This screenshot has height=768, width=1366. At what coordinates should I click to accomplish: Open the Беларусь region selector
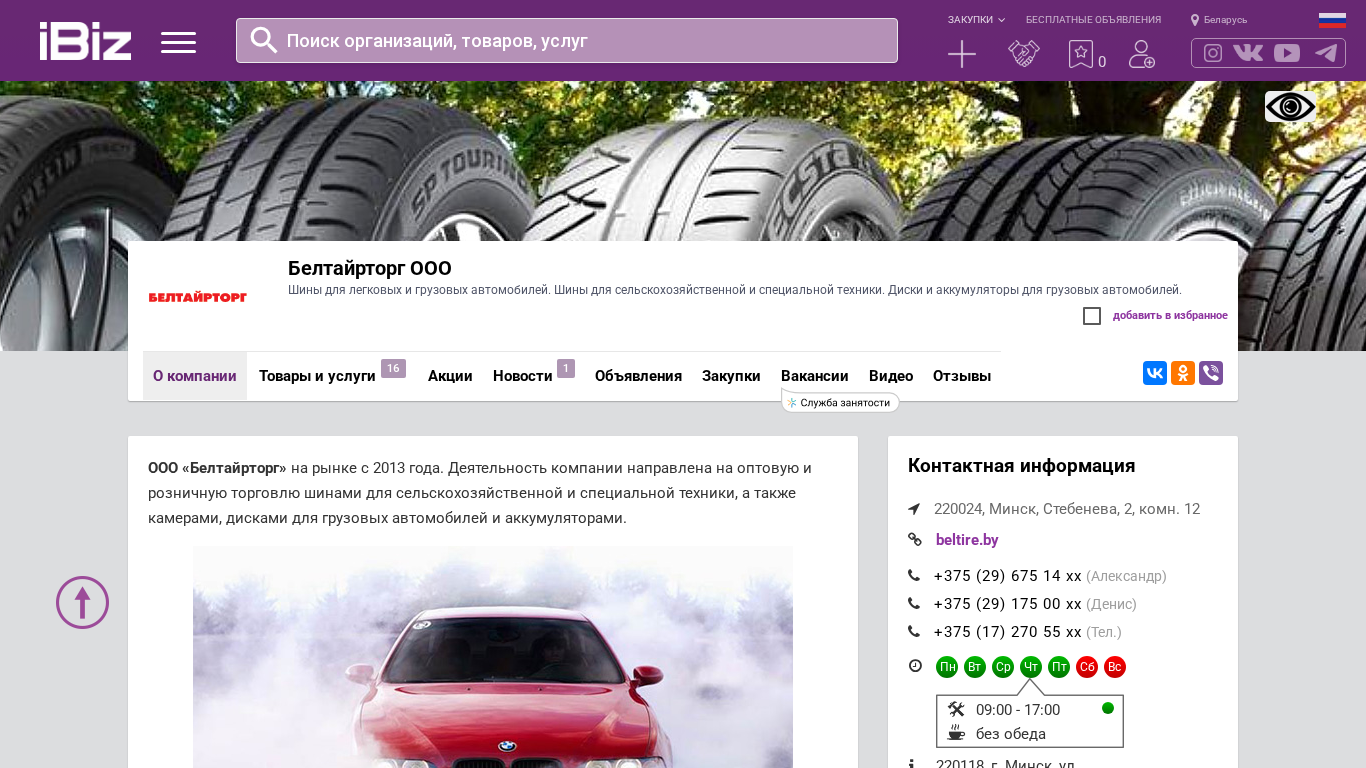coord(1225,20)
